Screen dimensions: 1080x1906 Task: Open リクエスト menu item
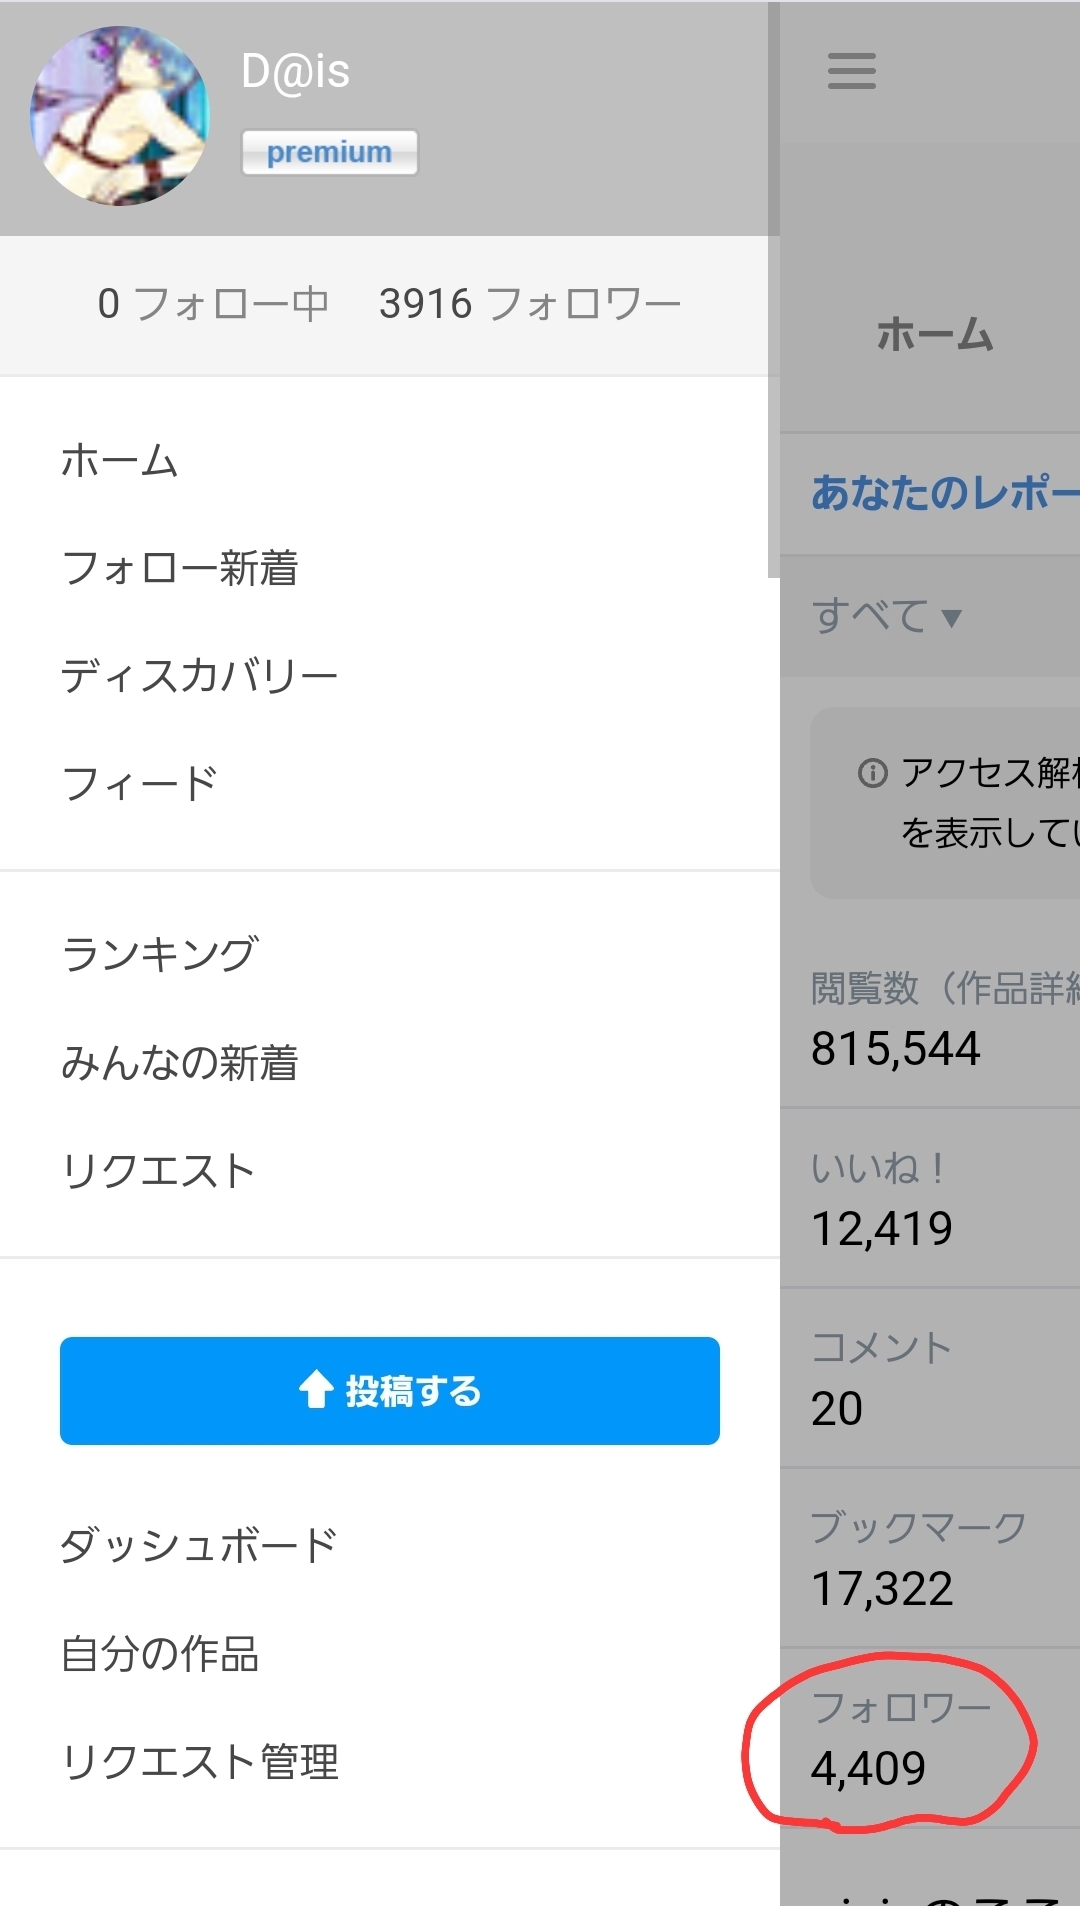click(x=158, y=1170)
